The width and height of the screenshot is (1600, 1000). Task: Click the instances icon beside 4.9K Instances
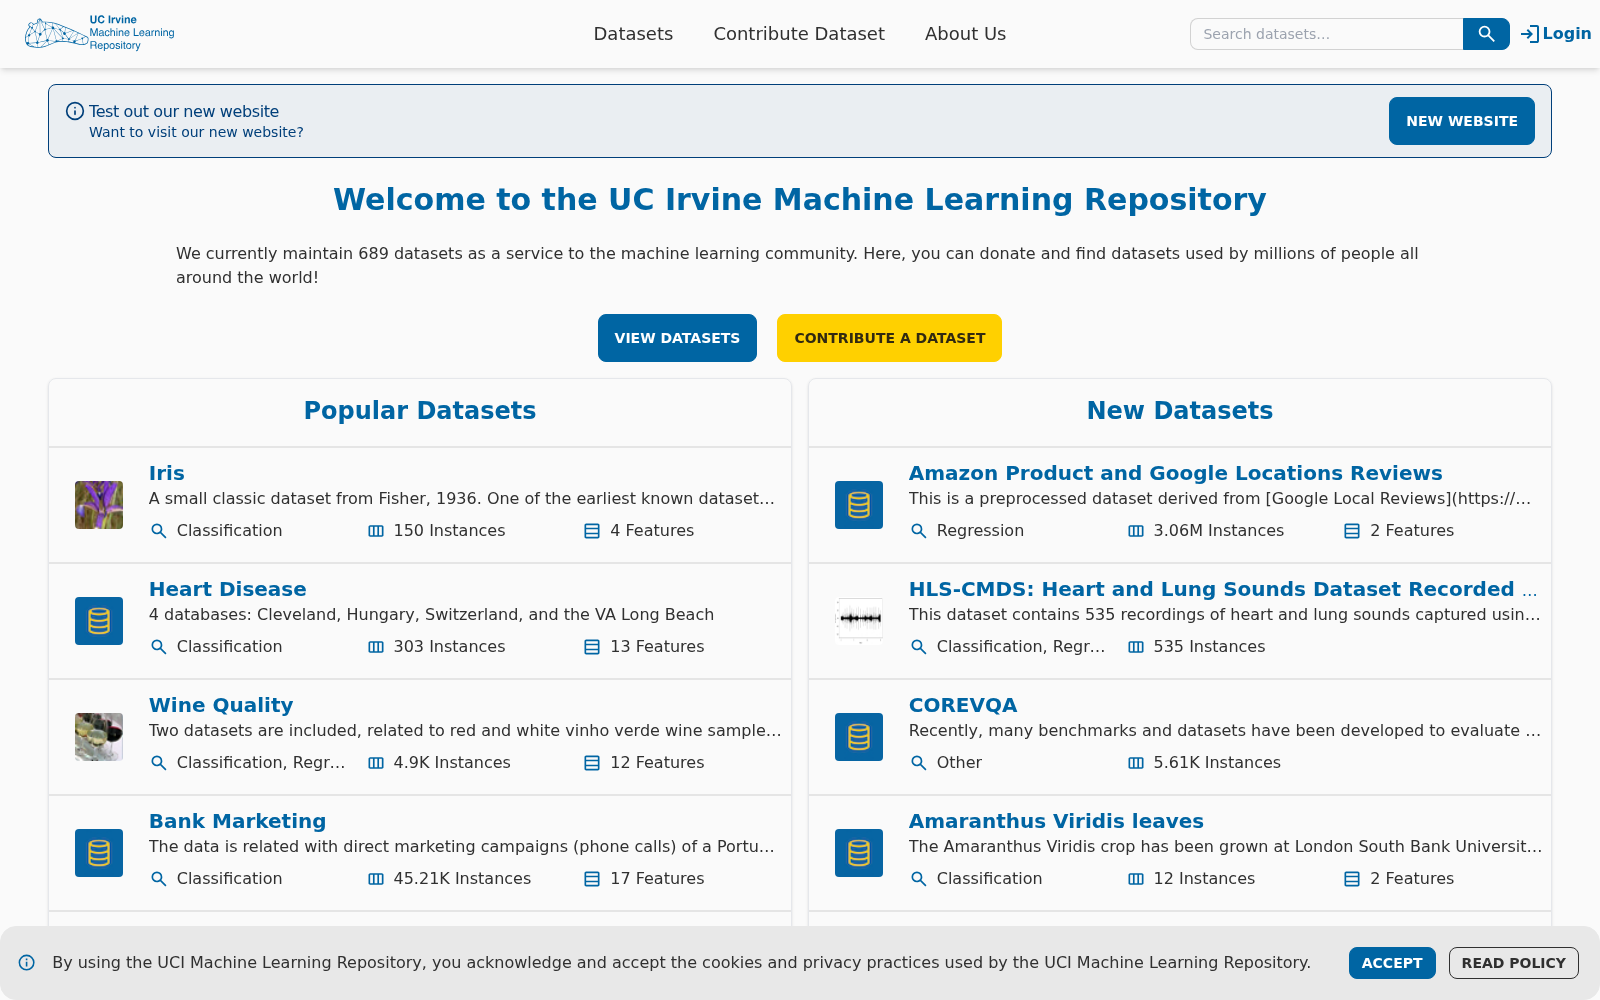pyautogui.click(x=376, y=763)
